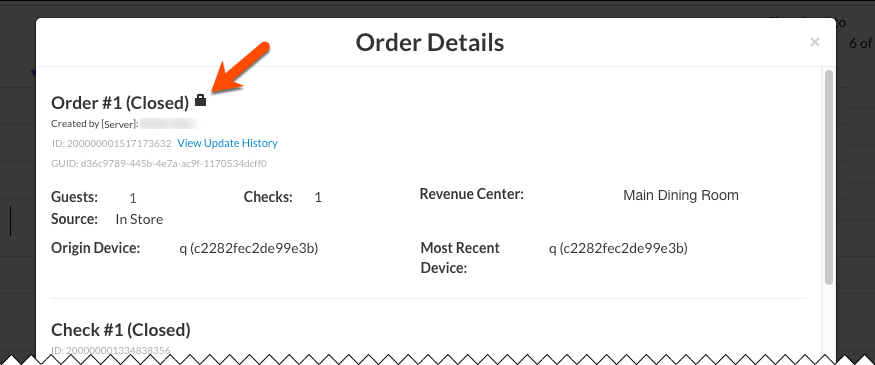The height and width of the screenshot is (365, 875).
Task: Click the Created by [Server] text
Action: [95, 124]
